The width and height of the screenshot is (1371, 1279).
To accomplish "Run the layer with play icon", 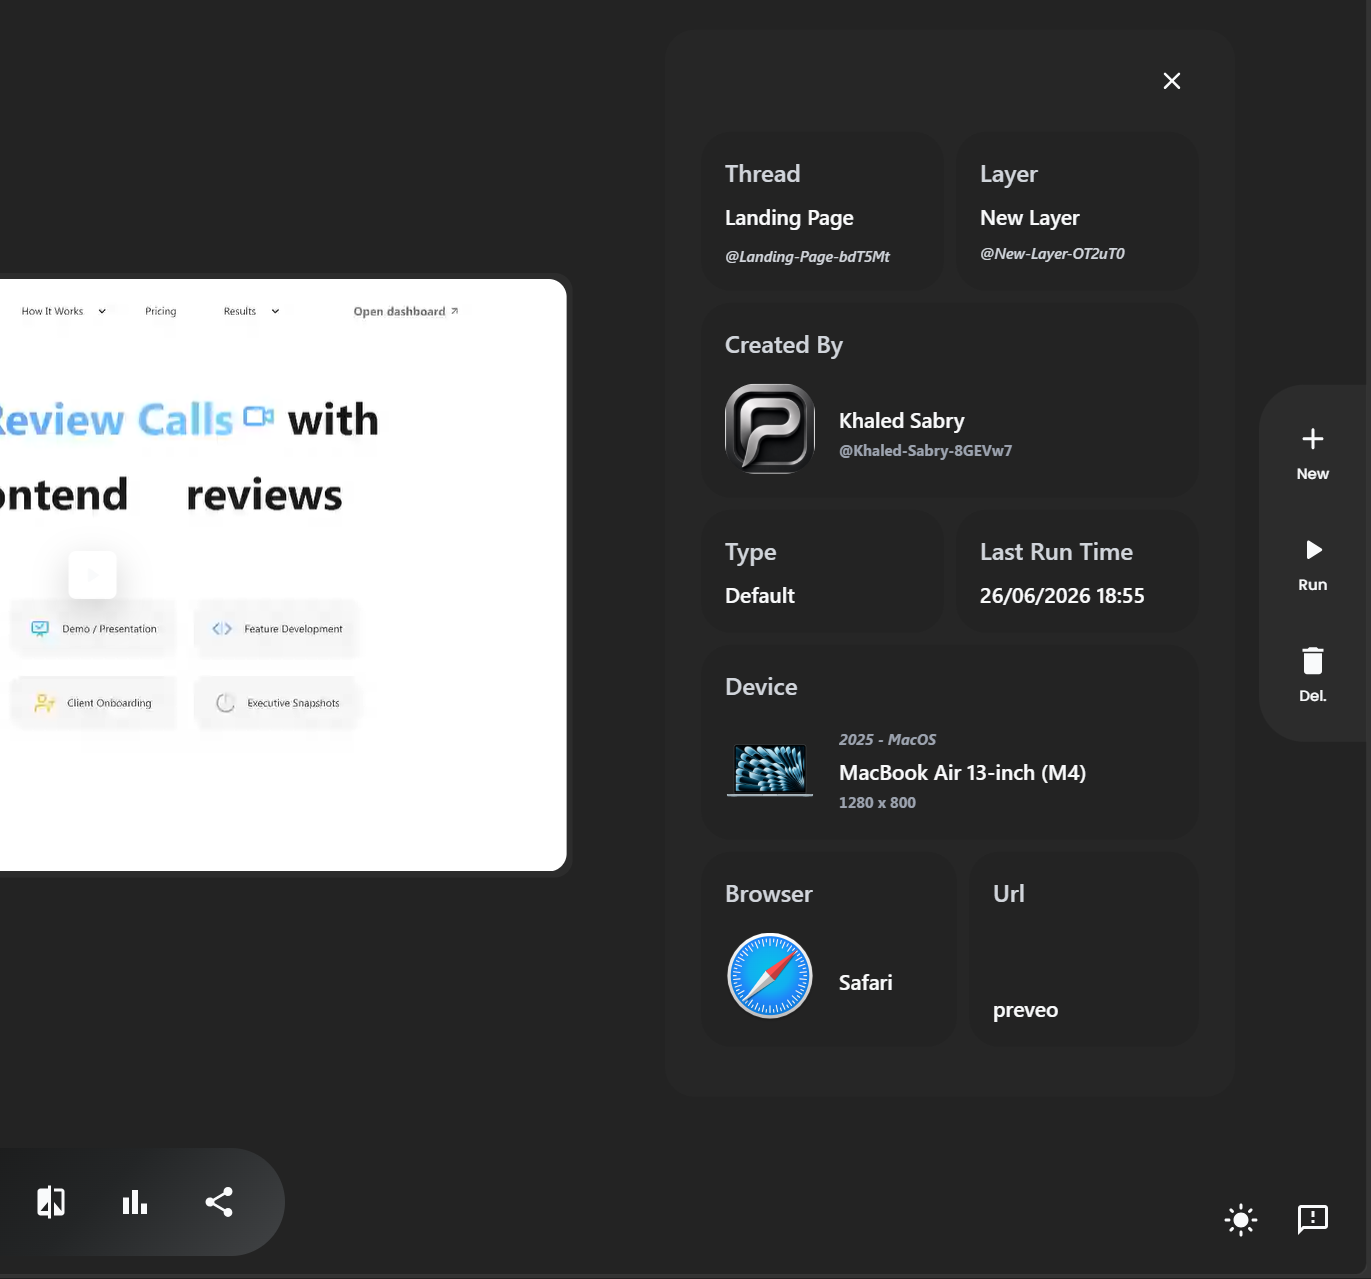I will point(1314,550).
